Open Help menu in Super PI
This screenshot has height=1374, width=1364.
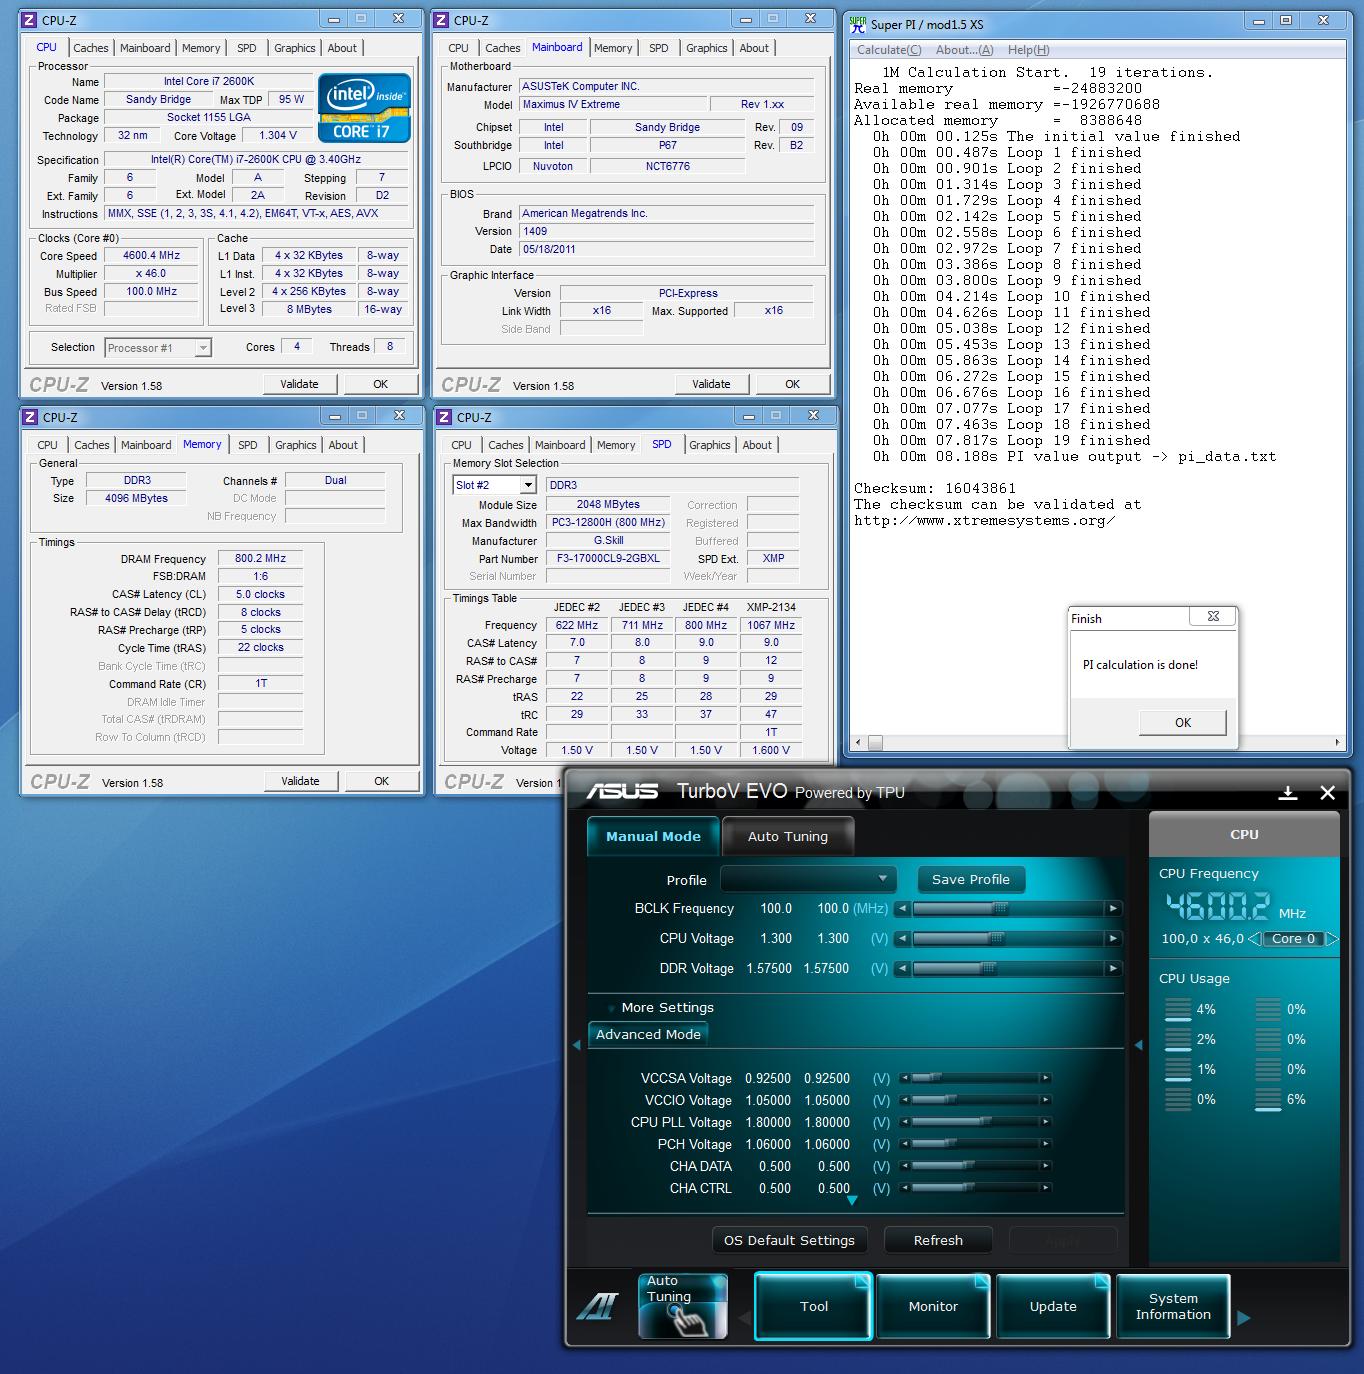pyautogui.click(x=1029, y=50)
